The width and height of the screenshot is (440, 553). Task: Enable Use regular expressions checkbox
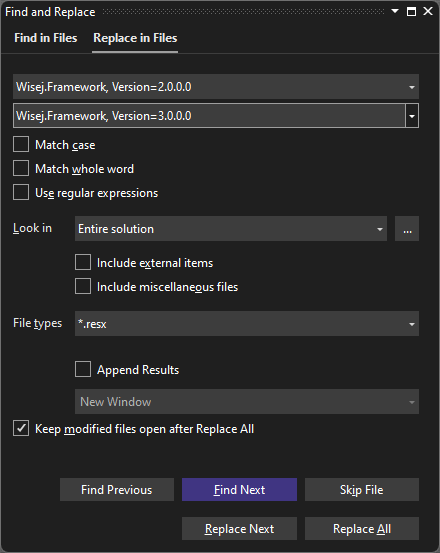coord(21,193)
